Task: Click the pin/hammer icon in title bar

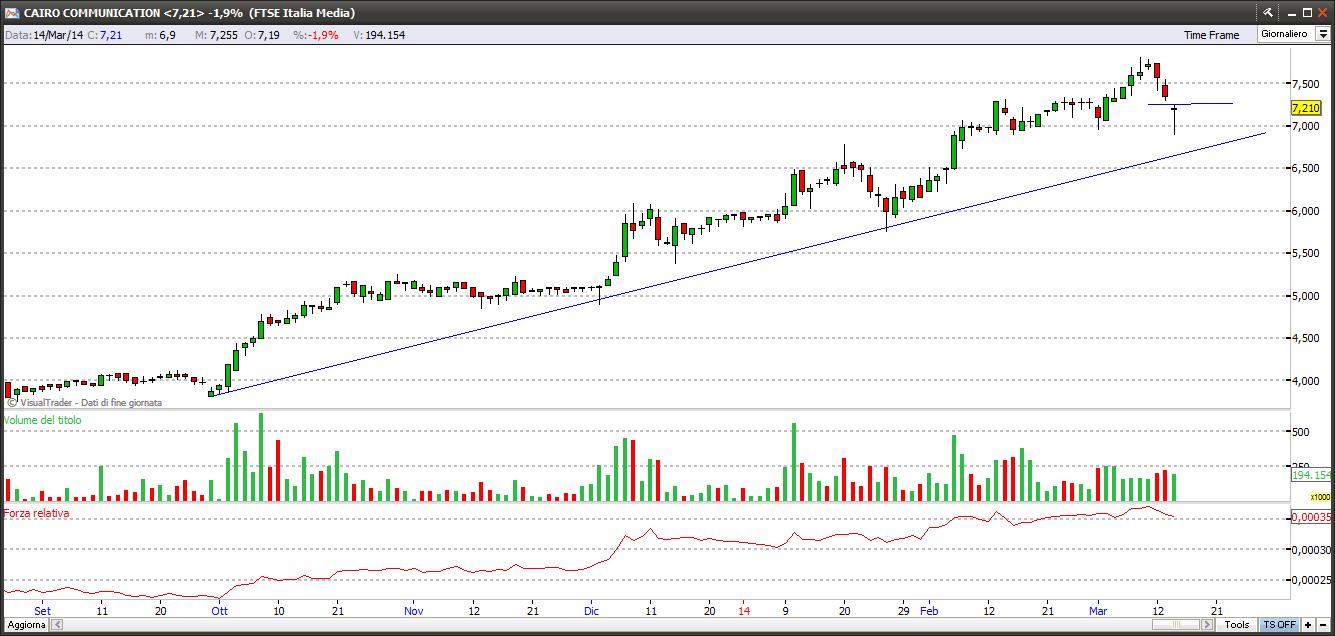Action: pos(1268,12)
